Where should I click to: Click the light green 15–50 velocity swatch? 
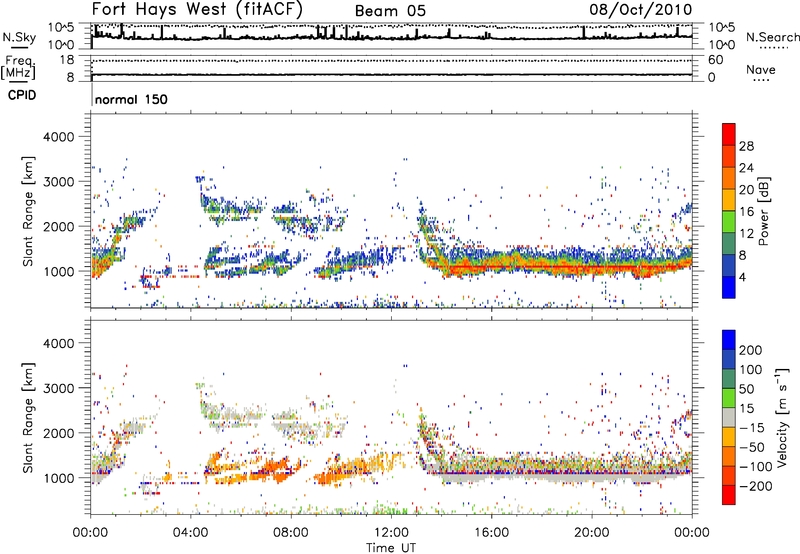point(729,398)
